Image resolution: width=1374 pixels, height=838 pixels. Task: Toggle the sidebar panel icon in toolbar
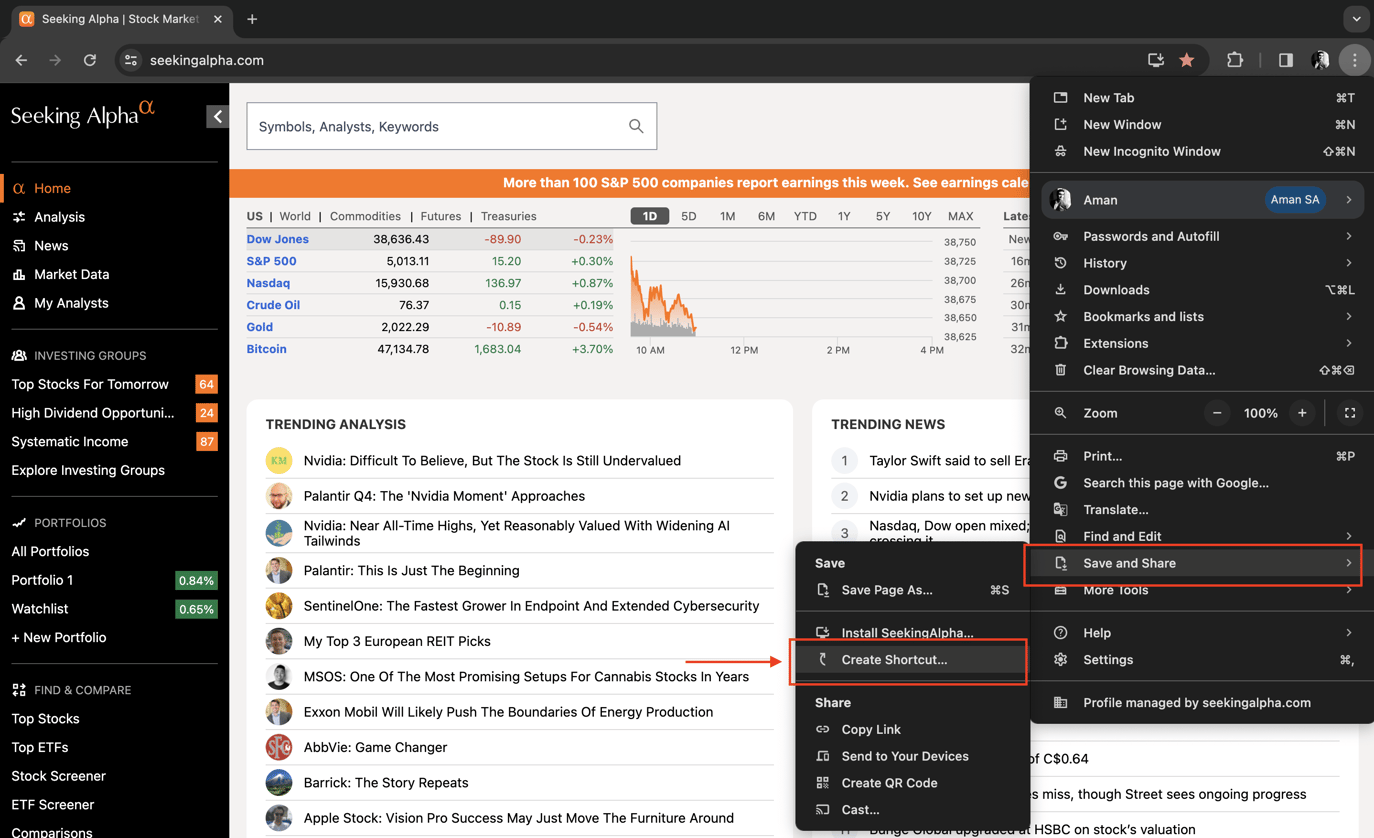click(1285, 60)
